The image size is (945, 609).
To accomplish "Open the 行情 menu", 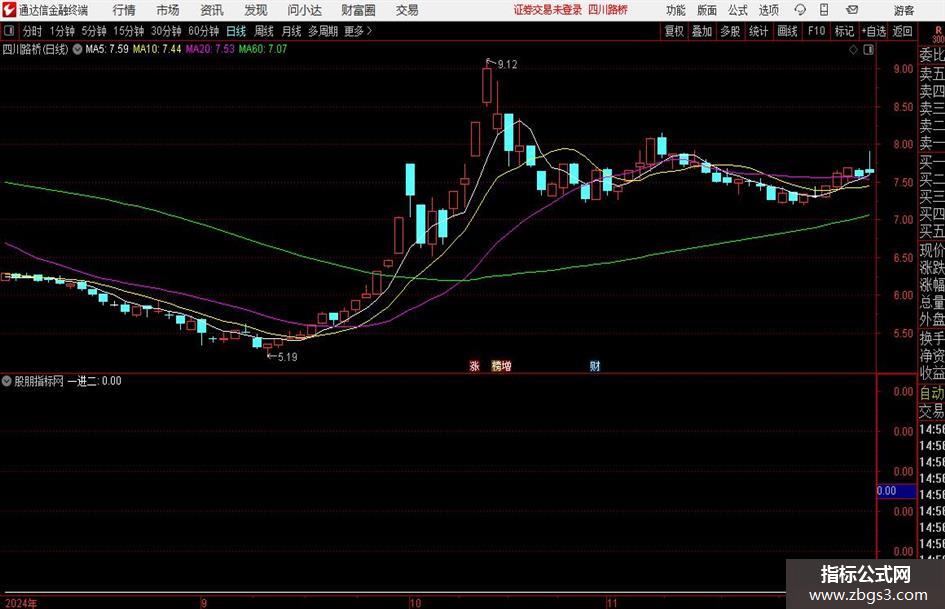I will pyautogui.click(x=124, y=10).
